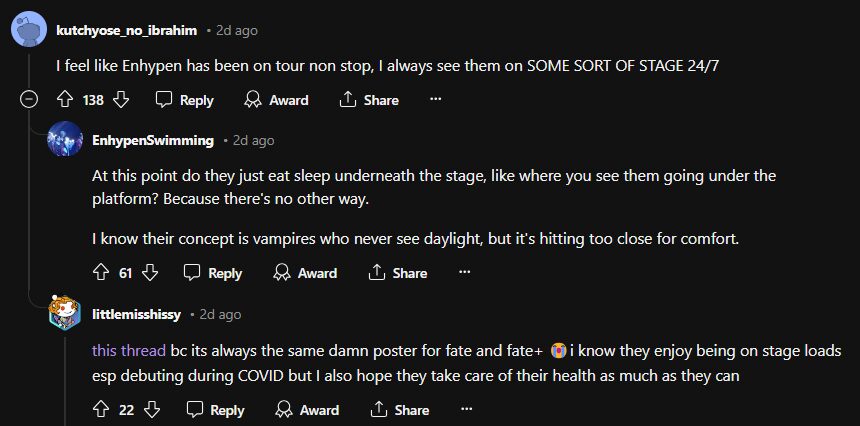860x426 pixels.
Task: Open more options on littlemisshissy's comment
Action: click(466, 410)
